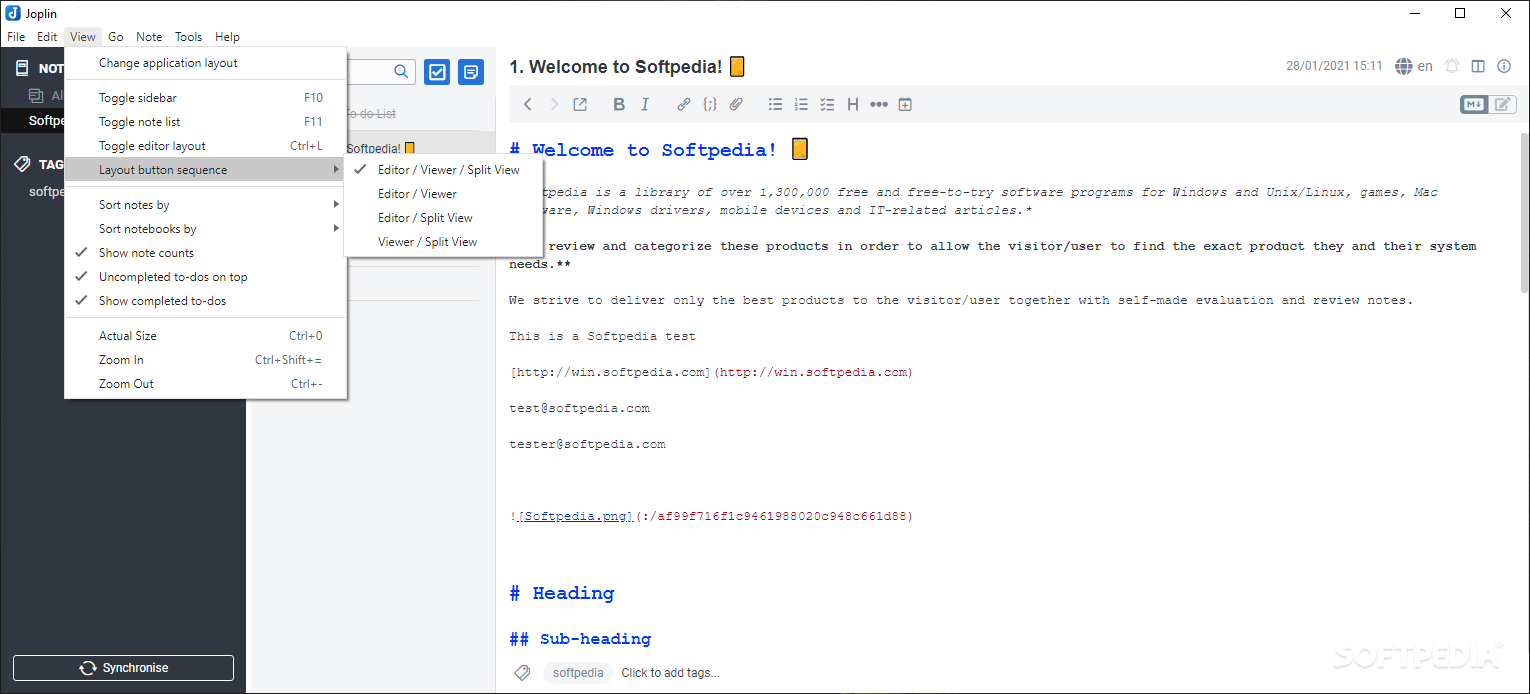Switch to rich text editor toggle
1530x694 pixels.
(x=1503, y=104)
